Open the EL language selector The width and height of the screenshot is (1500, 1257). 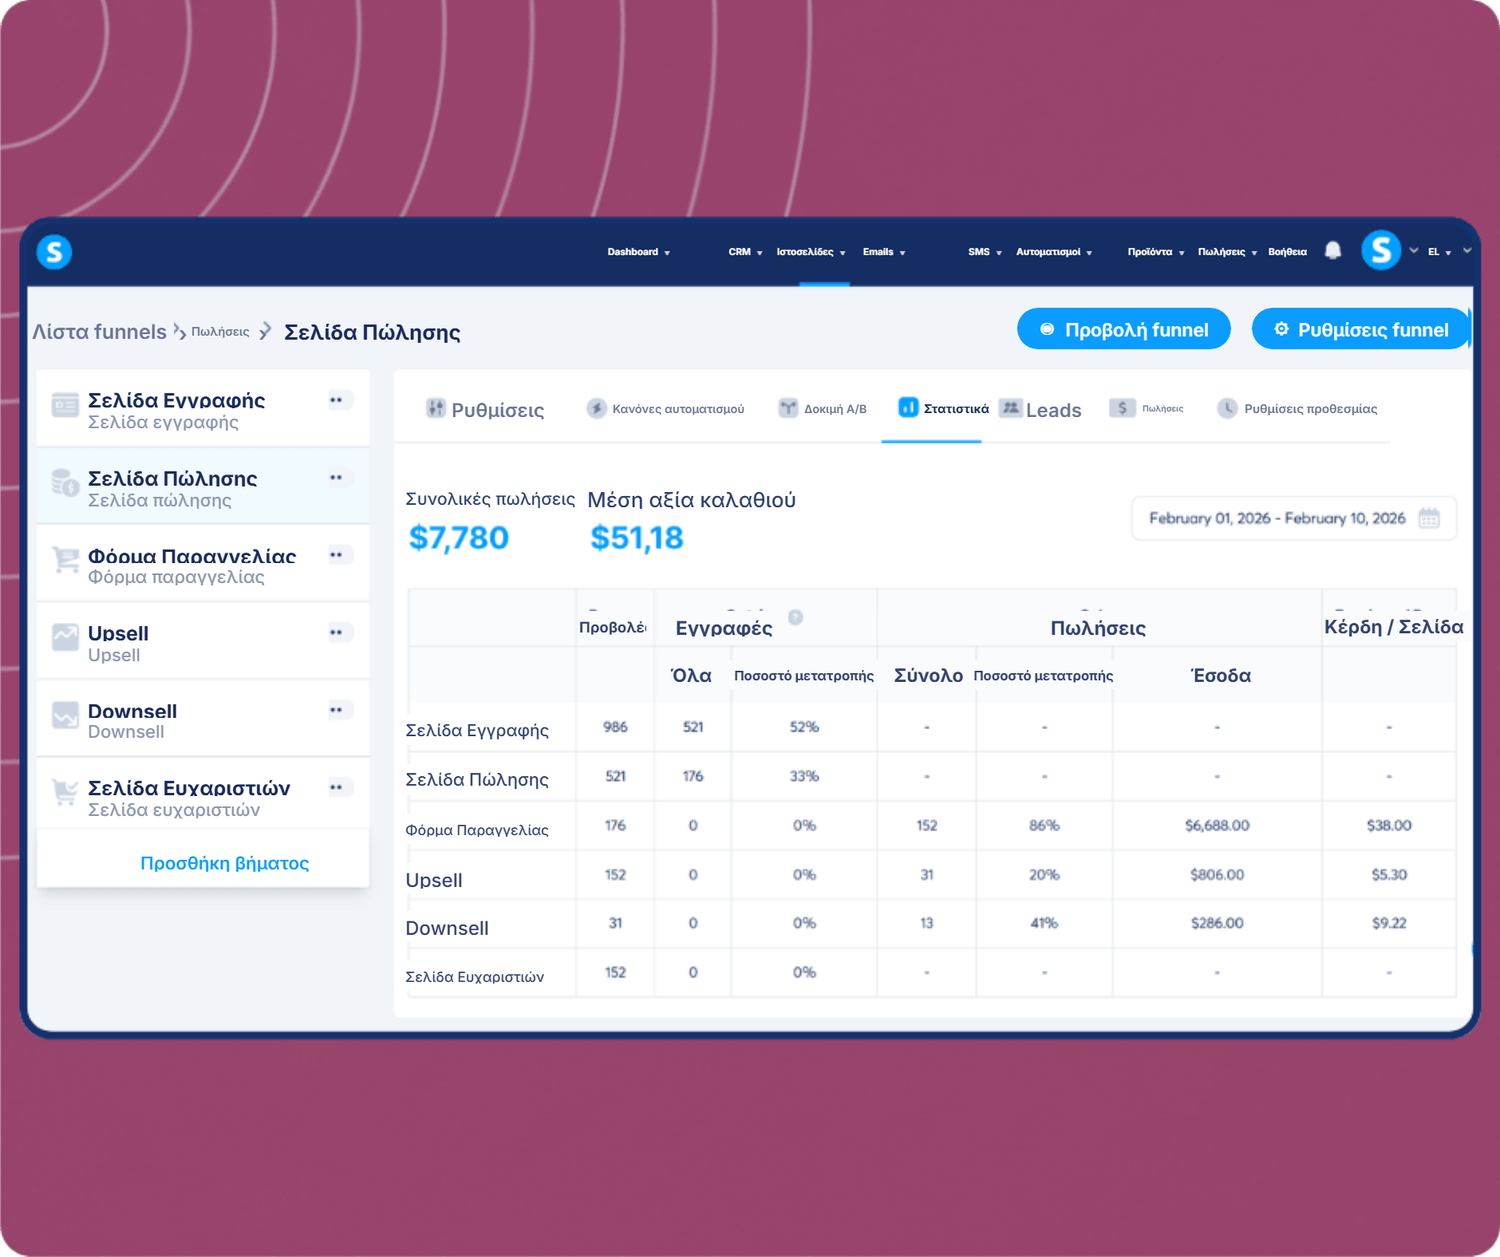click(1439, 252)
